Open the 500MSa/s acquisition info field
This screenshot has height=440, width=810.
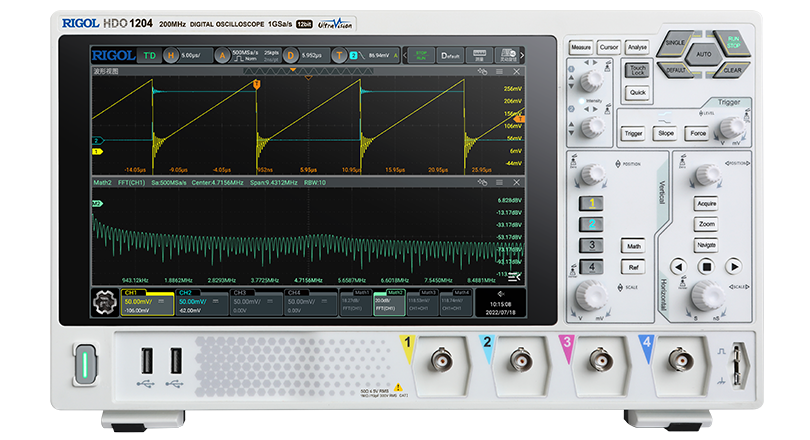coord(255,55)
